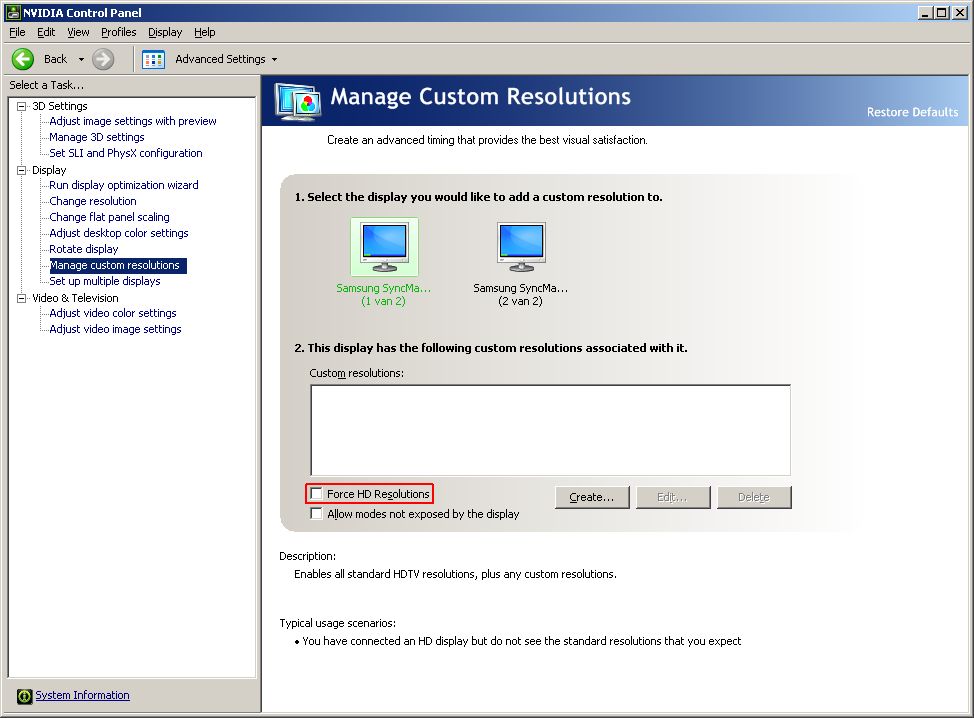Click the grey Forward arrow icon

click(103, 59)
